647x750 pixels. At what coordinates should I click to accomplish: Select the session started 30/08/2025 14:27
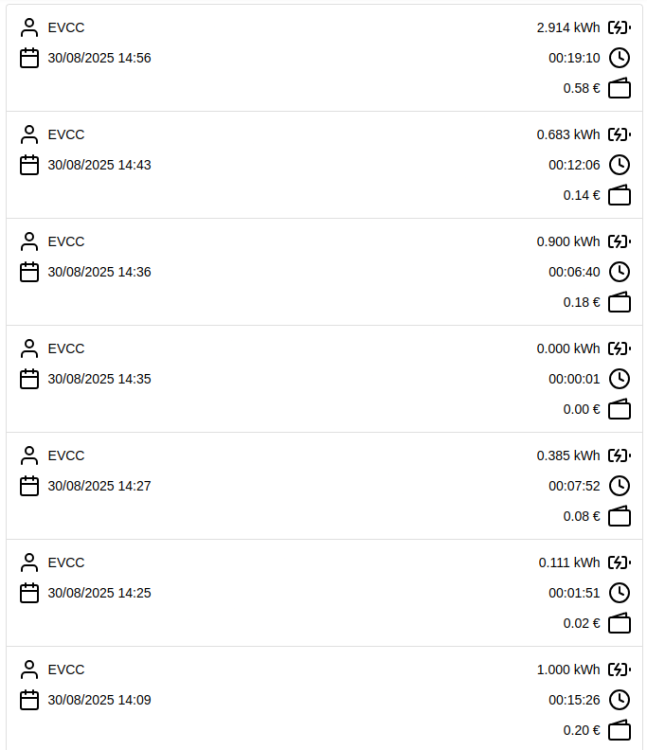click(99, 486)
